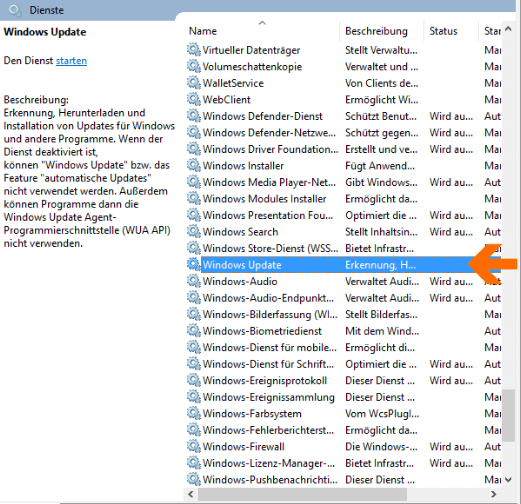This screenshot has width=521, height=504.
Task: Click gear icon beside Windows-Fehlerberichterst...
Action: [193, 430]
